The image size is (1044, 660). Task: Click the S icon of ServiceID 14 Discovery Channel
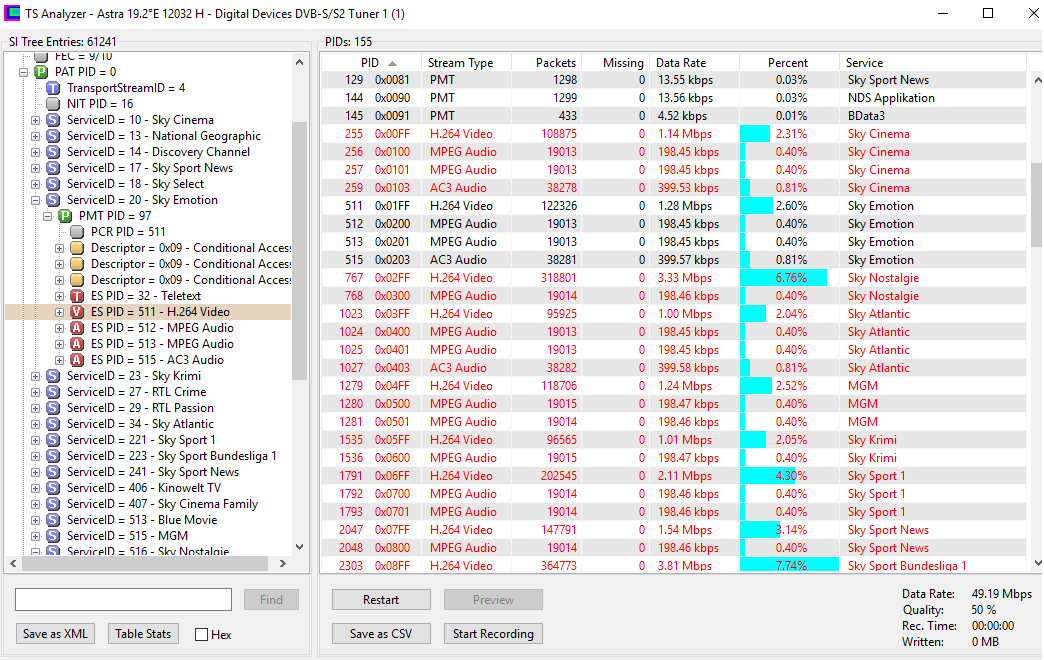pyautogui.click(x=53, y=152)
